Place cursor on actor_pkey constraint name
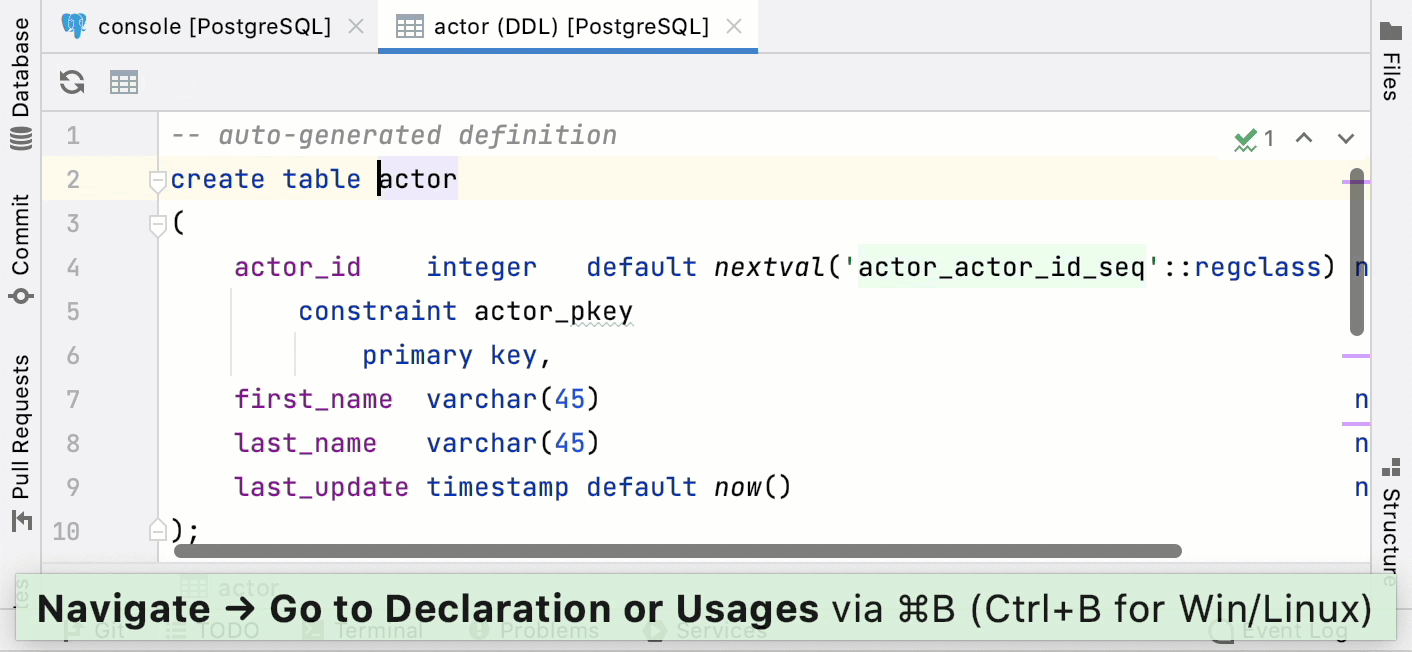1412x652 pixels. (x=553, y=311)
